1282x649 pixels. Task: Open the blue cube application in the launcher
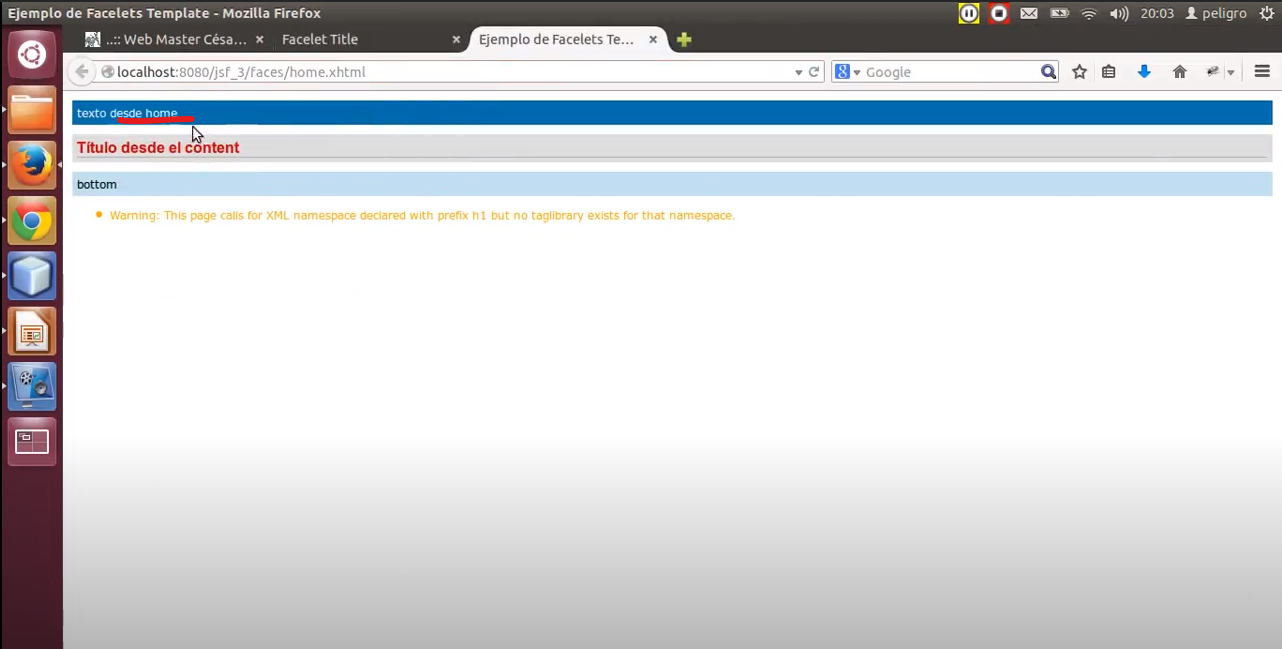(32, 276)
